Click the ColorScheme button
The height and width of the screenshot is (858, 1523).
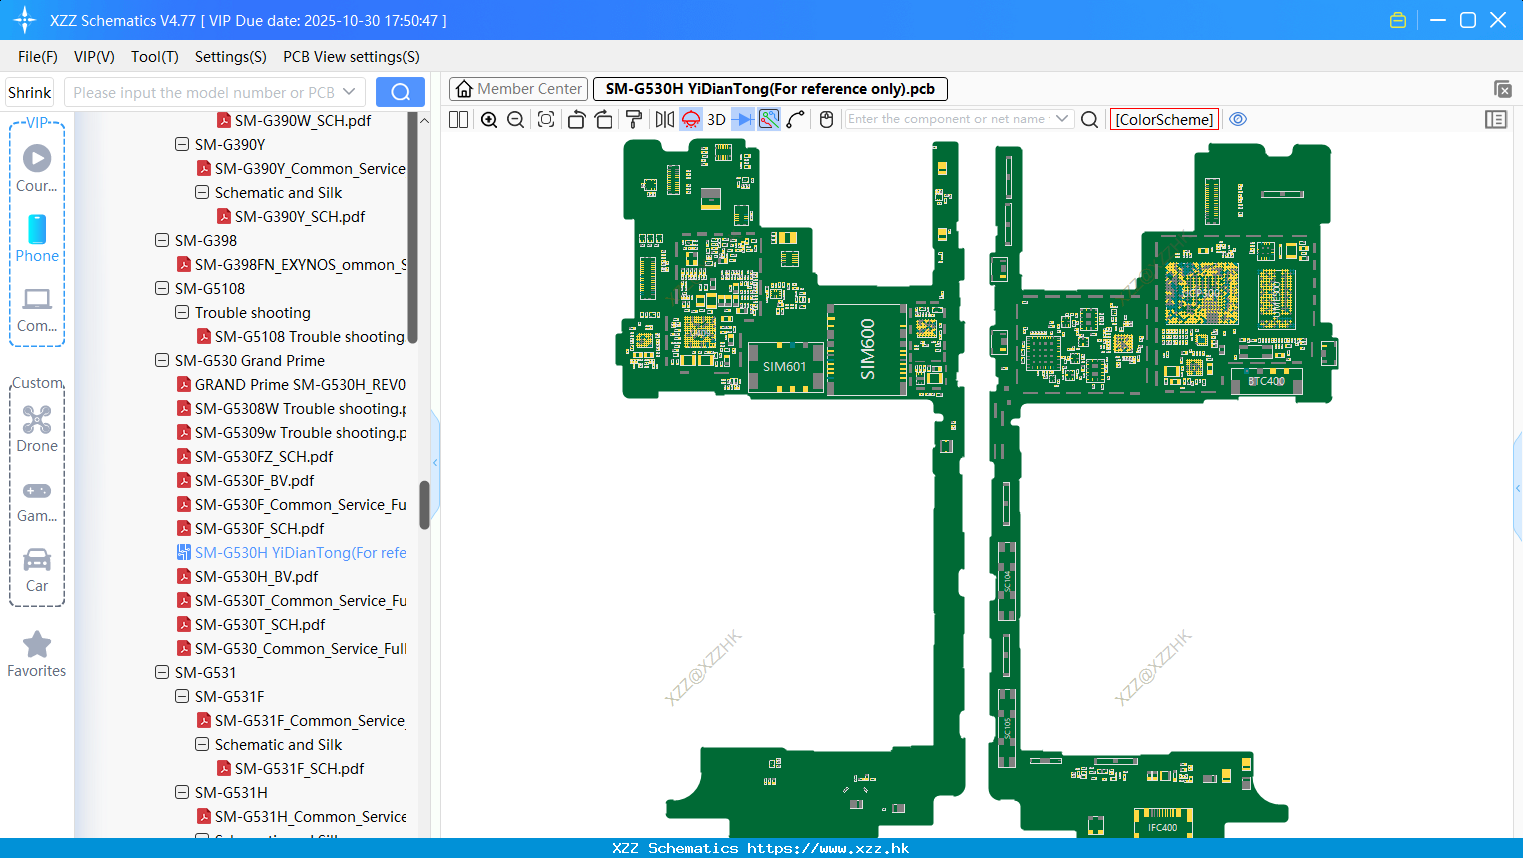point(1164,119)
